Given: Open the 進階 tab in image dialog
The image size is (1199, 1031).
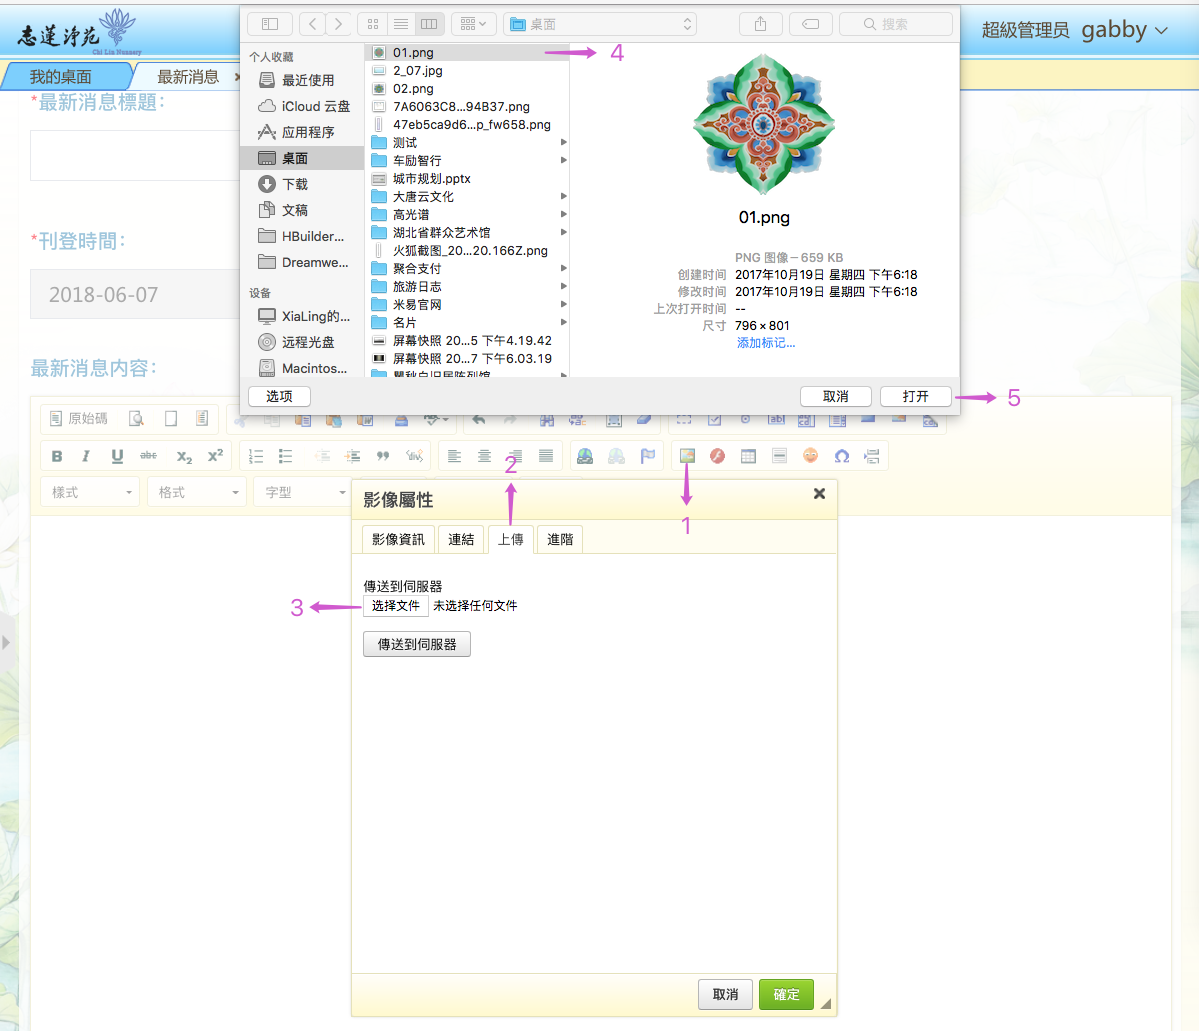Looking at the screenshot, I should tap(560, 539).
